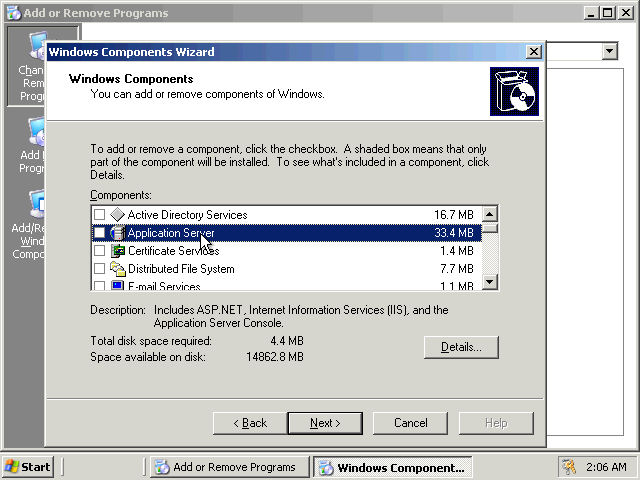Screen dimensions: 640x480
Task: Click the components list scroll up arrow
Action: tap(490, 214)
